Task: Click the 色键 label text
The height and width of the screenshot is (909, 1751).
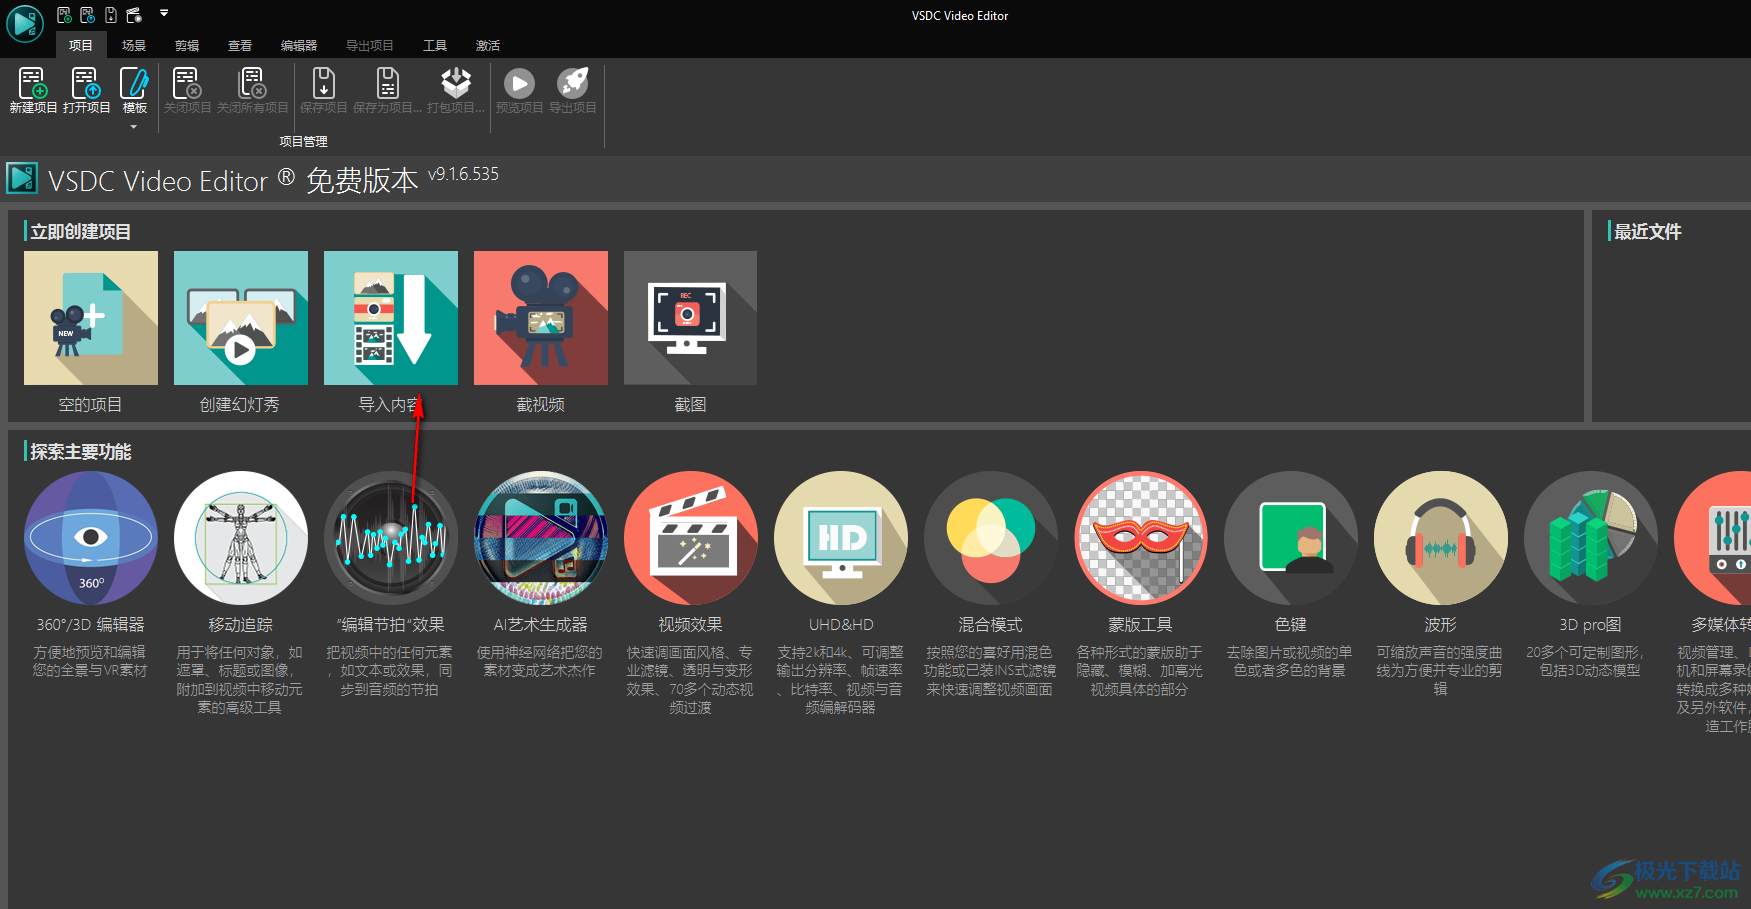Action: tap(1290, 624)
